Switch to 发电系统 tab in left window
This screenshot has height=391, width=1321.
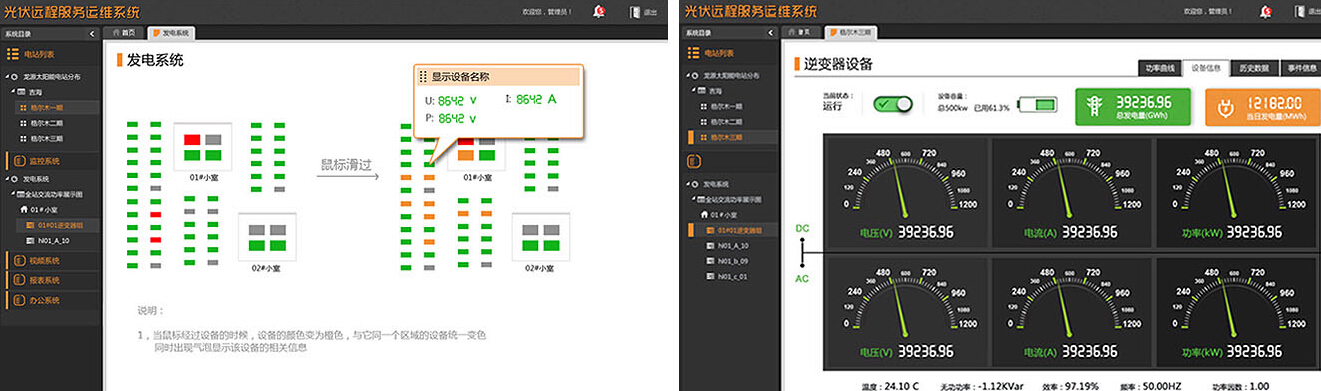tap(171, 33)
